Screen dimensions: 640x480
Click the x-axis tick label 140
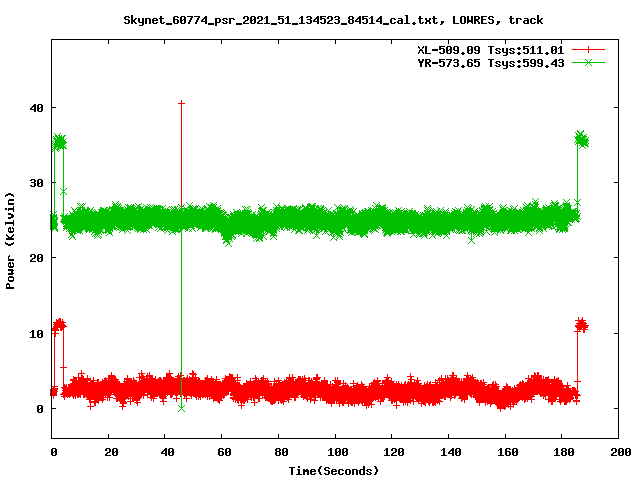coord(451,452)
